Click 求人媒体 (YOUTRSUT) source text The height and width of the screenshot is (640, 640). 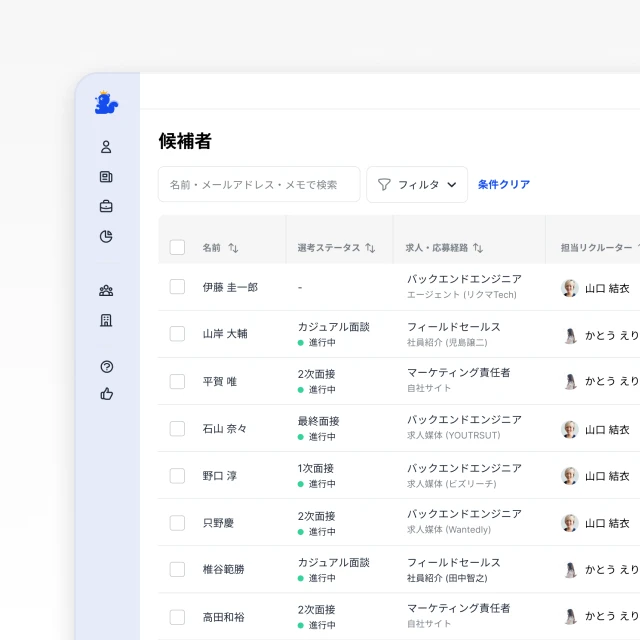[x=453, y=436]
